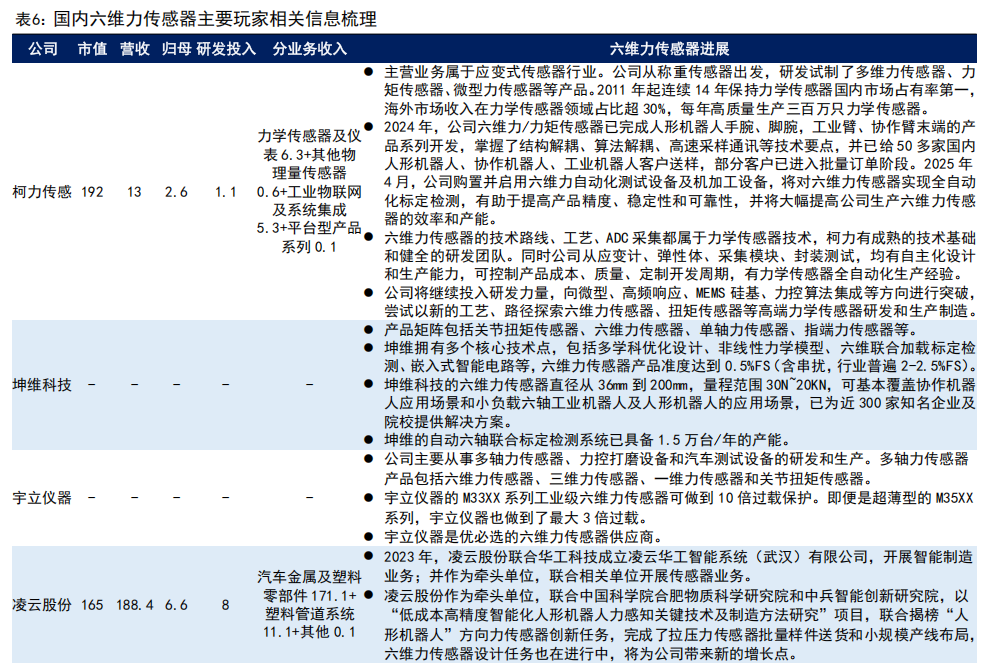This screenshot has height=663, width=986.
Task: Click the '分业务收入' column header
Action: point(309,49)
